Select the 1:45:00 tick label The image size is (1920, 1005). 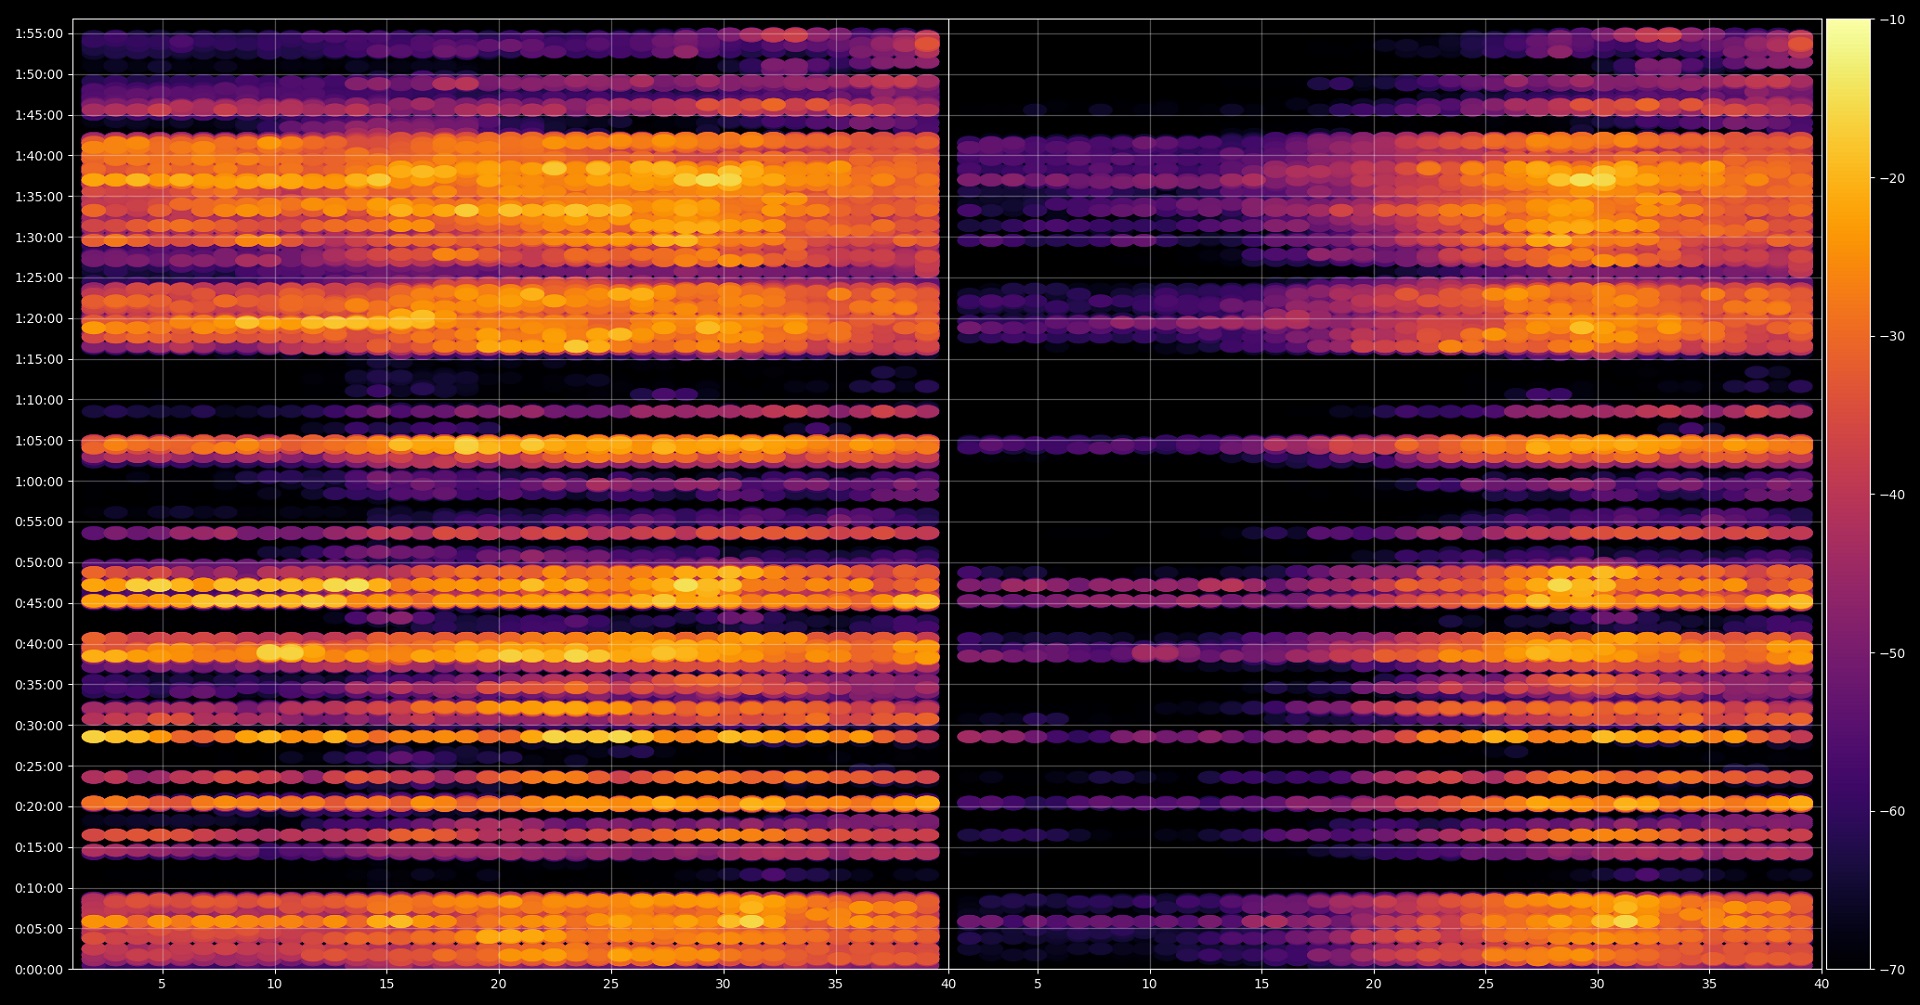point(39,116)
